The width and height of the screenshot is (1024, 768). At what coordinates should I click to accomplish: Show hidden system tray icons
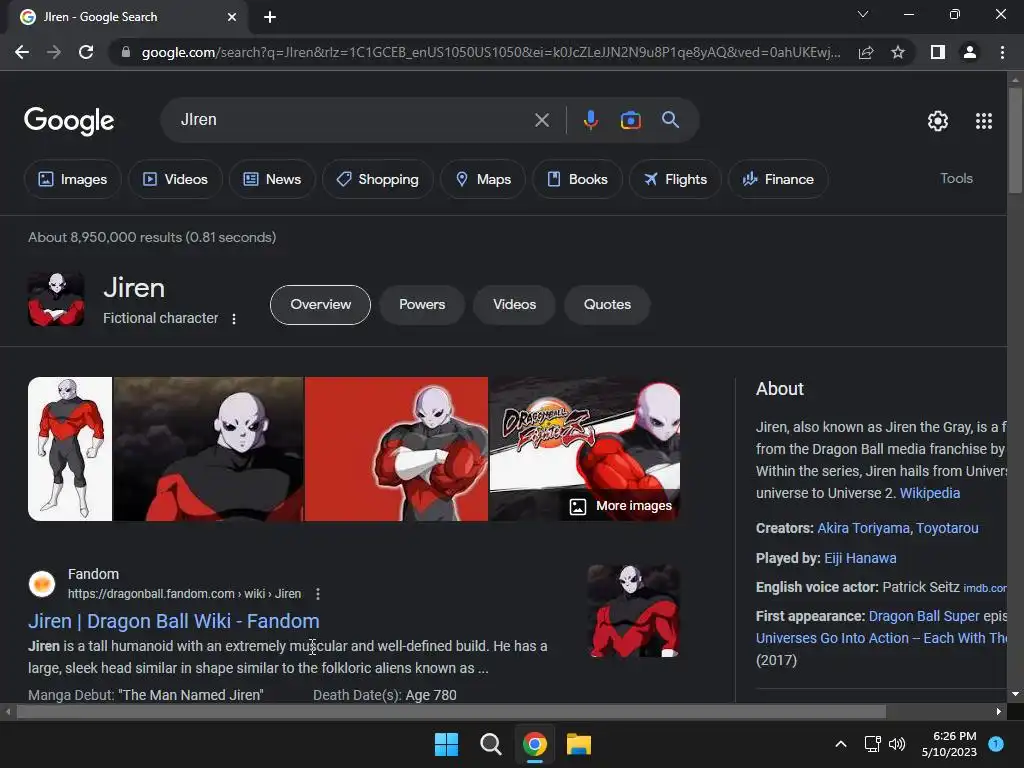pos(841,744)
